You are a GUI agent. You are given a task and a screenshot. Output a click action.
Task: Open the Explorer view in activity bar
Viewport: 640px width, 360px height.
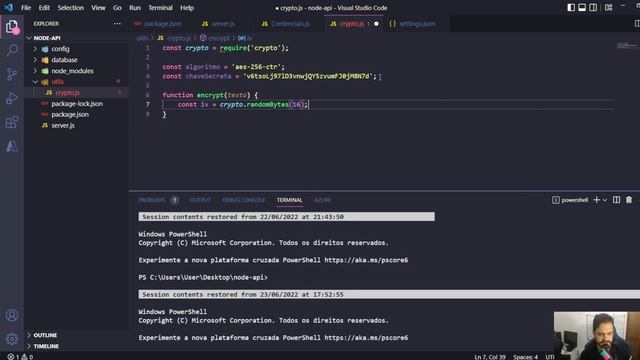(x=12, y=27)
